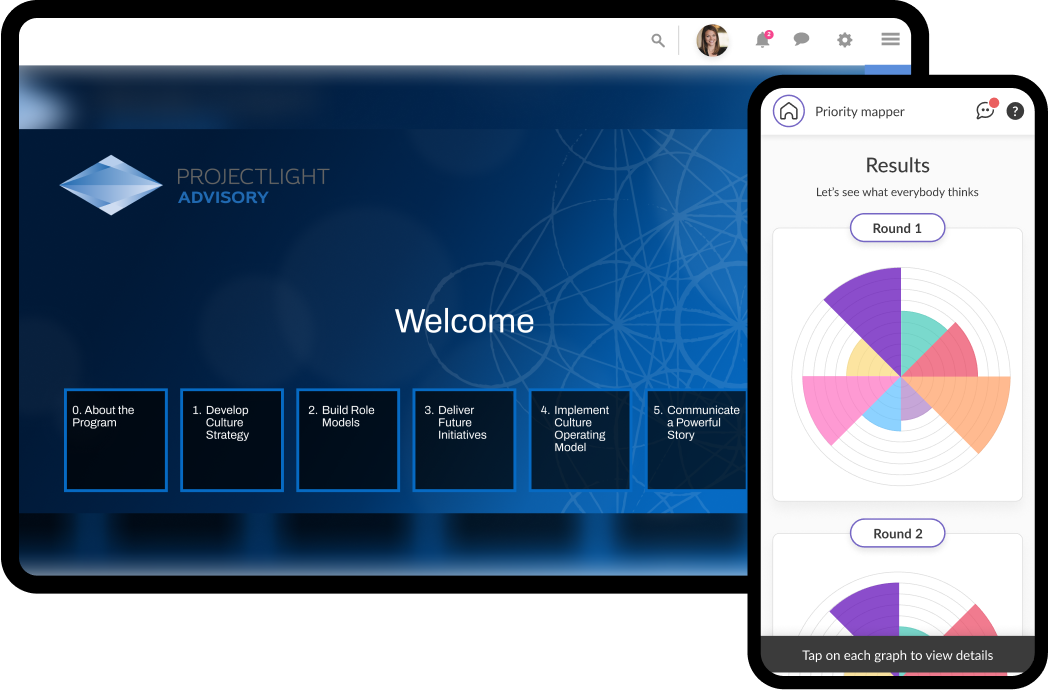The image size is (1048, 690).
Task: Click the home icon in Priority mapper
Action: [x=788, y=111]
